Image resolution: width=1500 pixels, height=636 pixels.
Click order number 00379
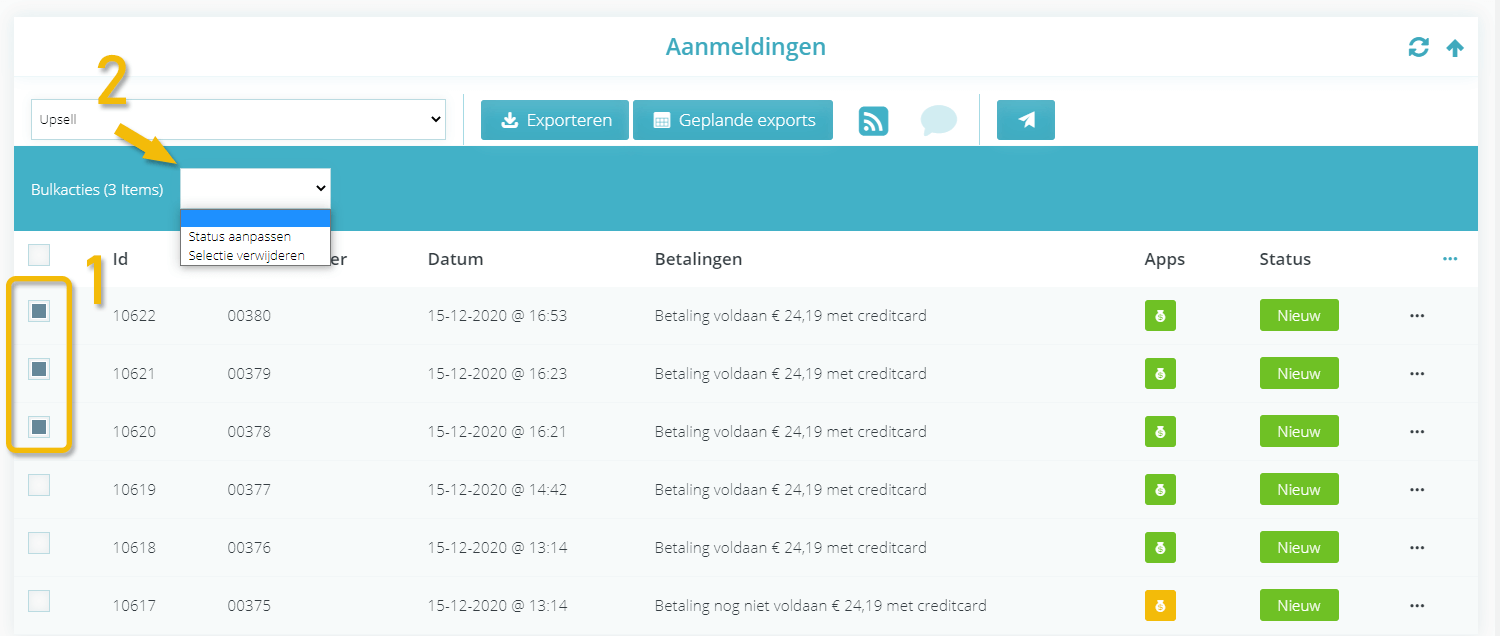coord(249,374)
